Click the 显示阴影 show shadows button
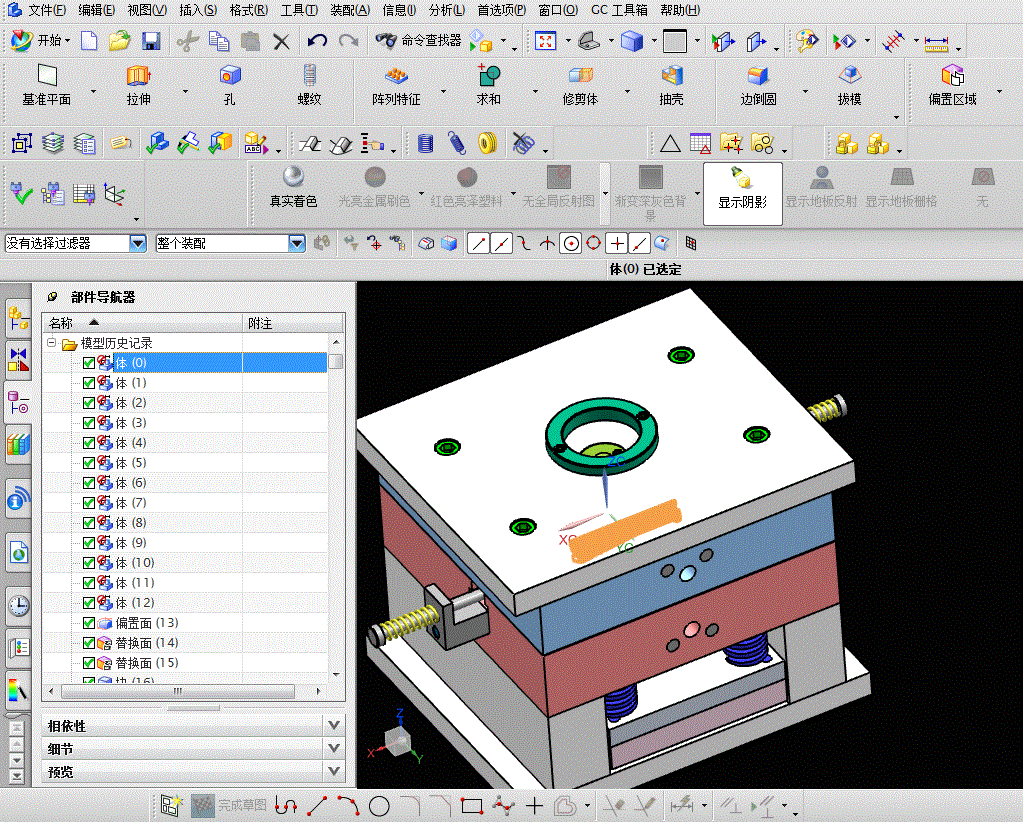This screenshot has height=822, width=1023. 742,194
